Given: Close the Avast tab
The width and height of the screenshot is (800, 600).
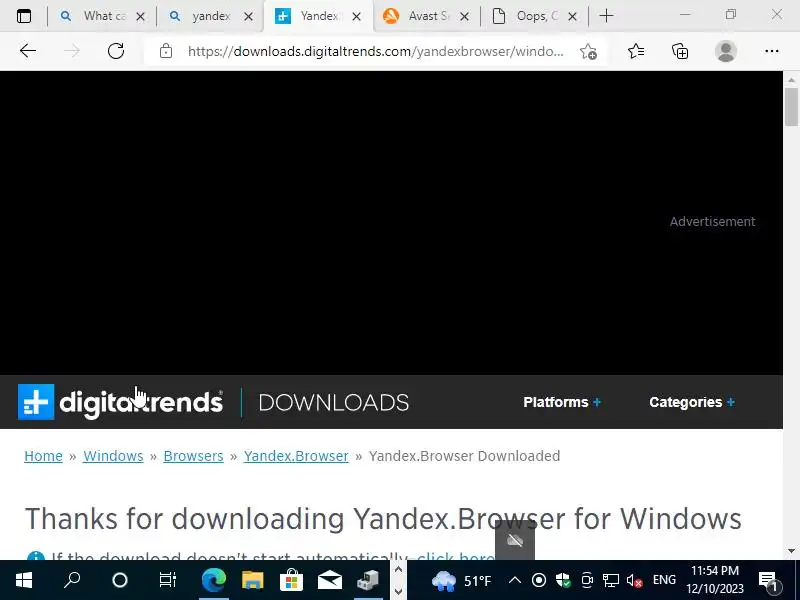Looking at the screenshot, I should [464, 17].
